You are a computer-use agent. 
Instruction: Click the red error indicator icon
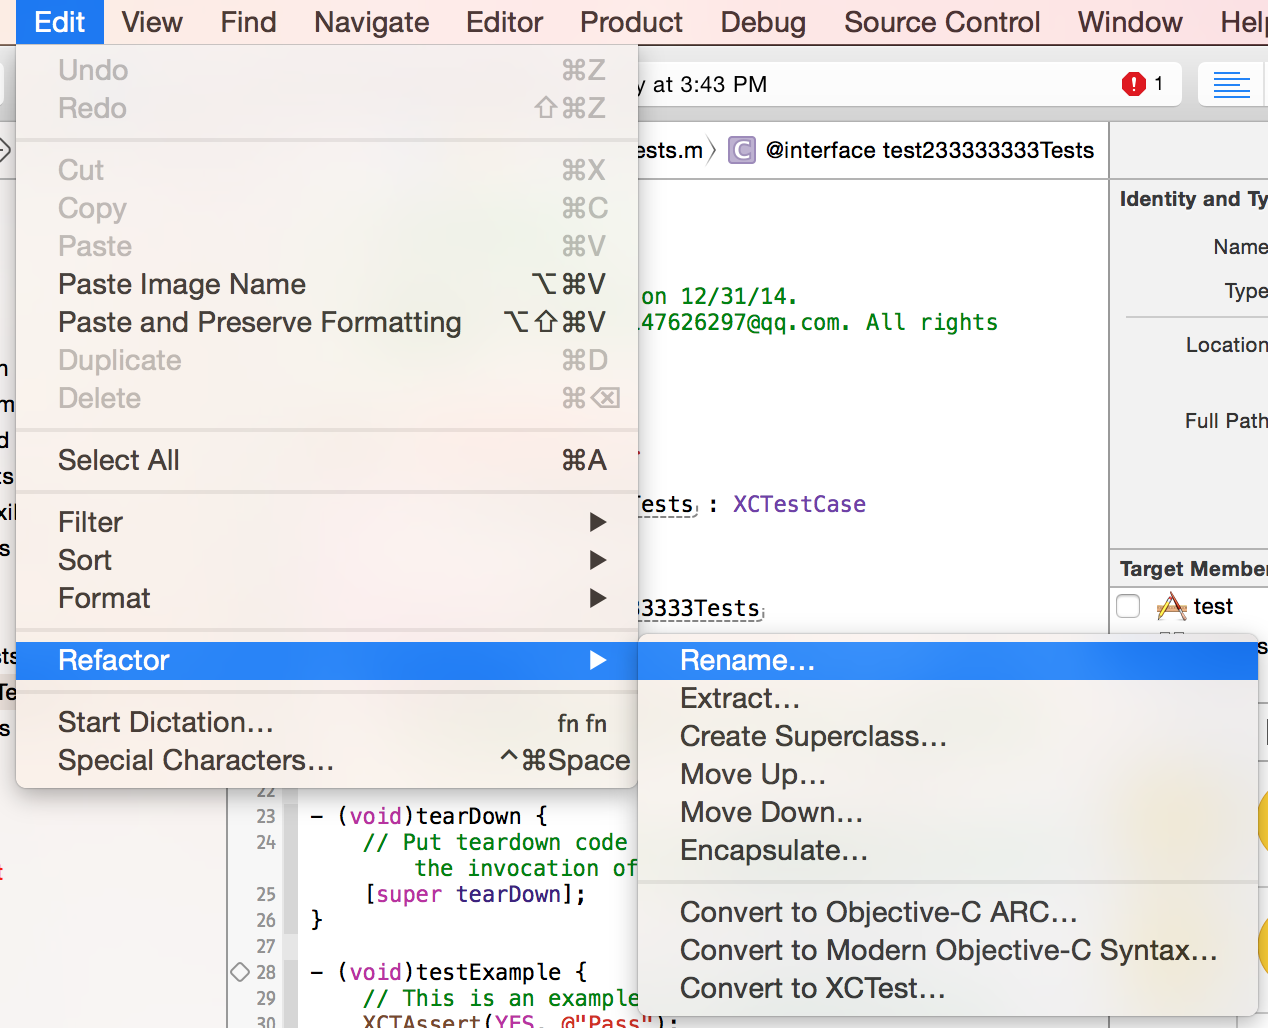click(1133, 84)
